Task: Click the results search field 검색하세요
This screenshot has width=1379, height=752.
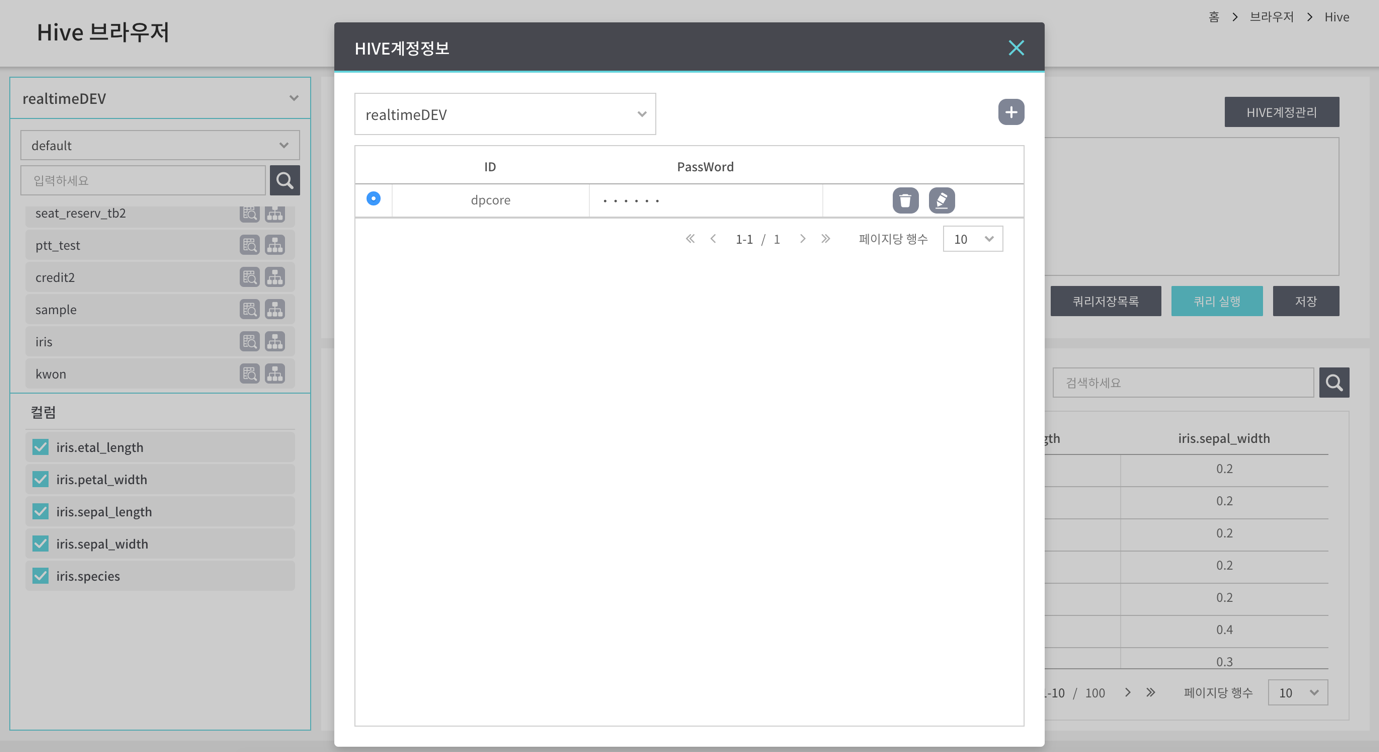Action: click(x=1183, y=382)
